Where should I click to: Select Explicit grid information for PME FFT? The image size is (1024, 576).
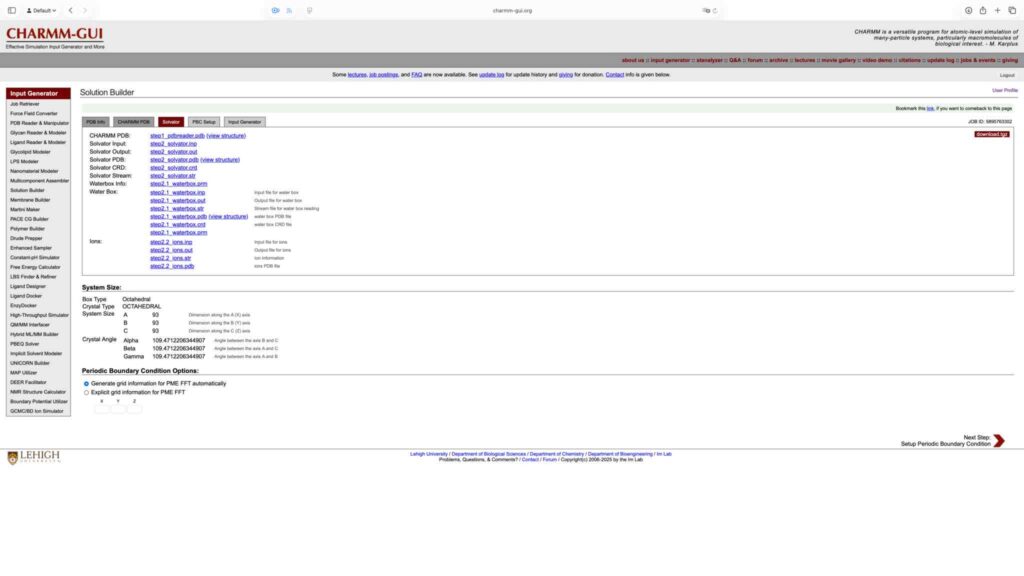pos(86,392)
